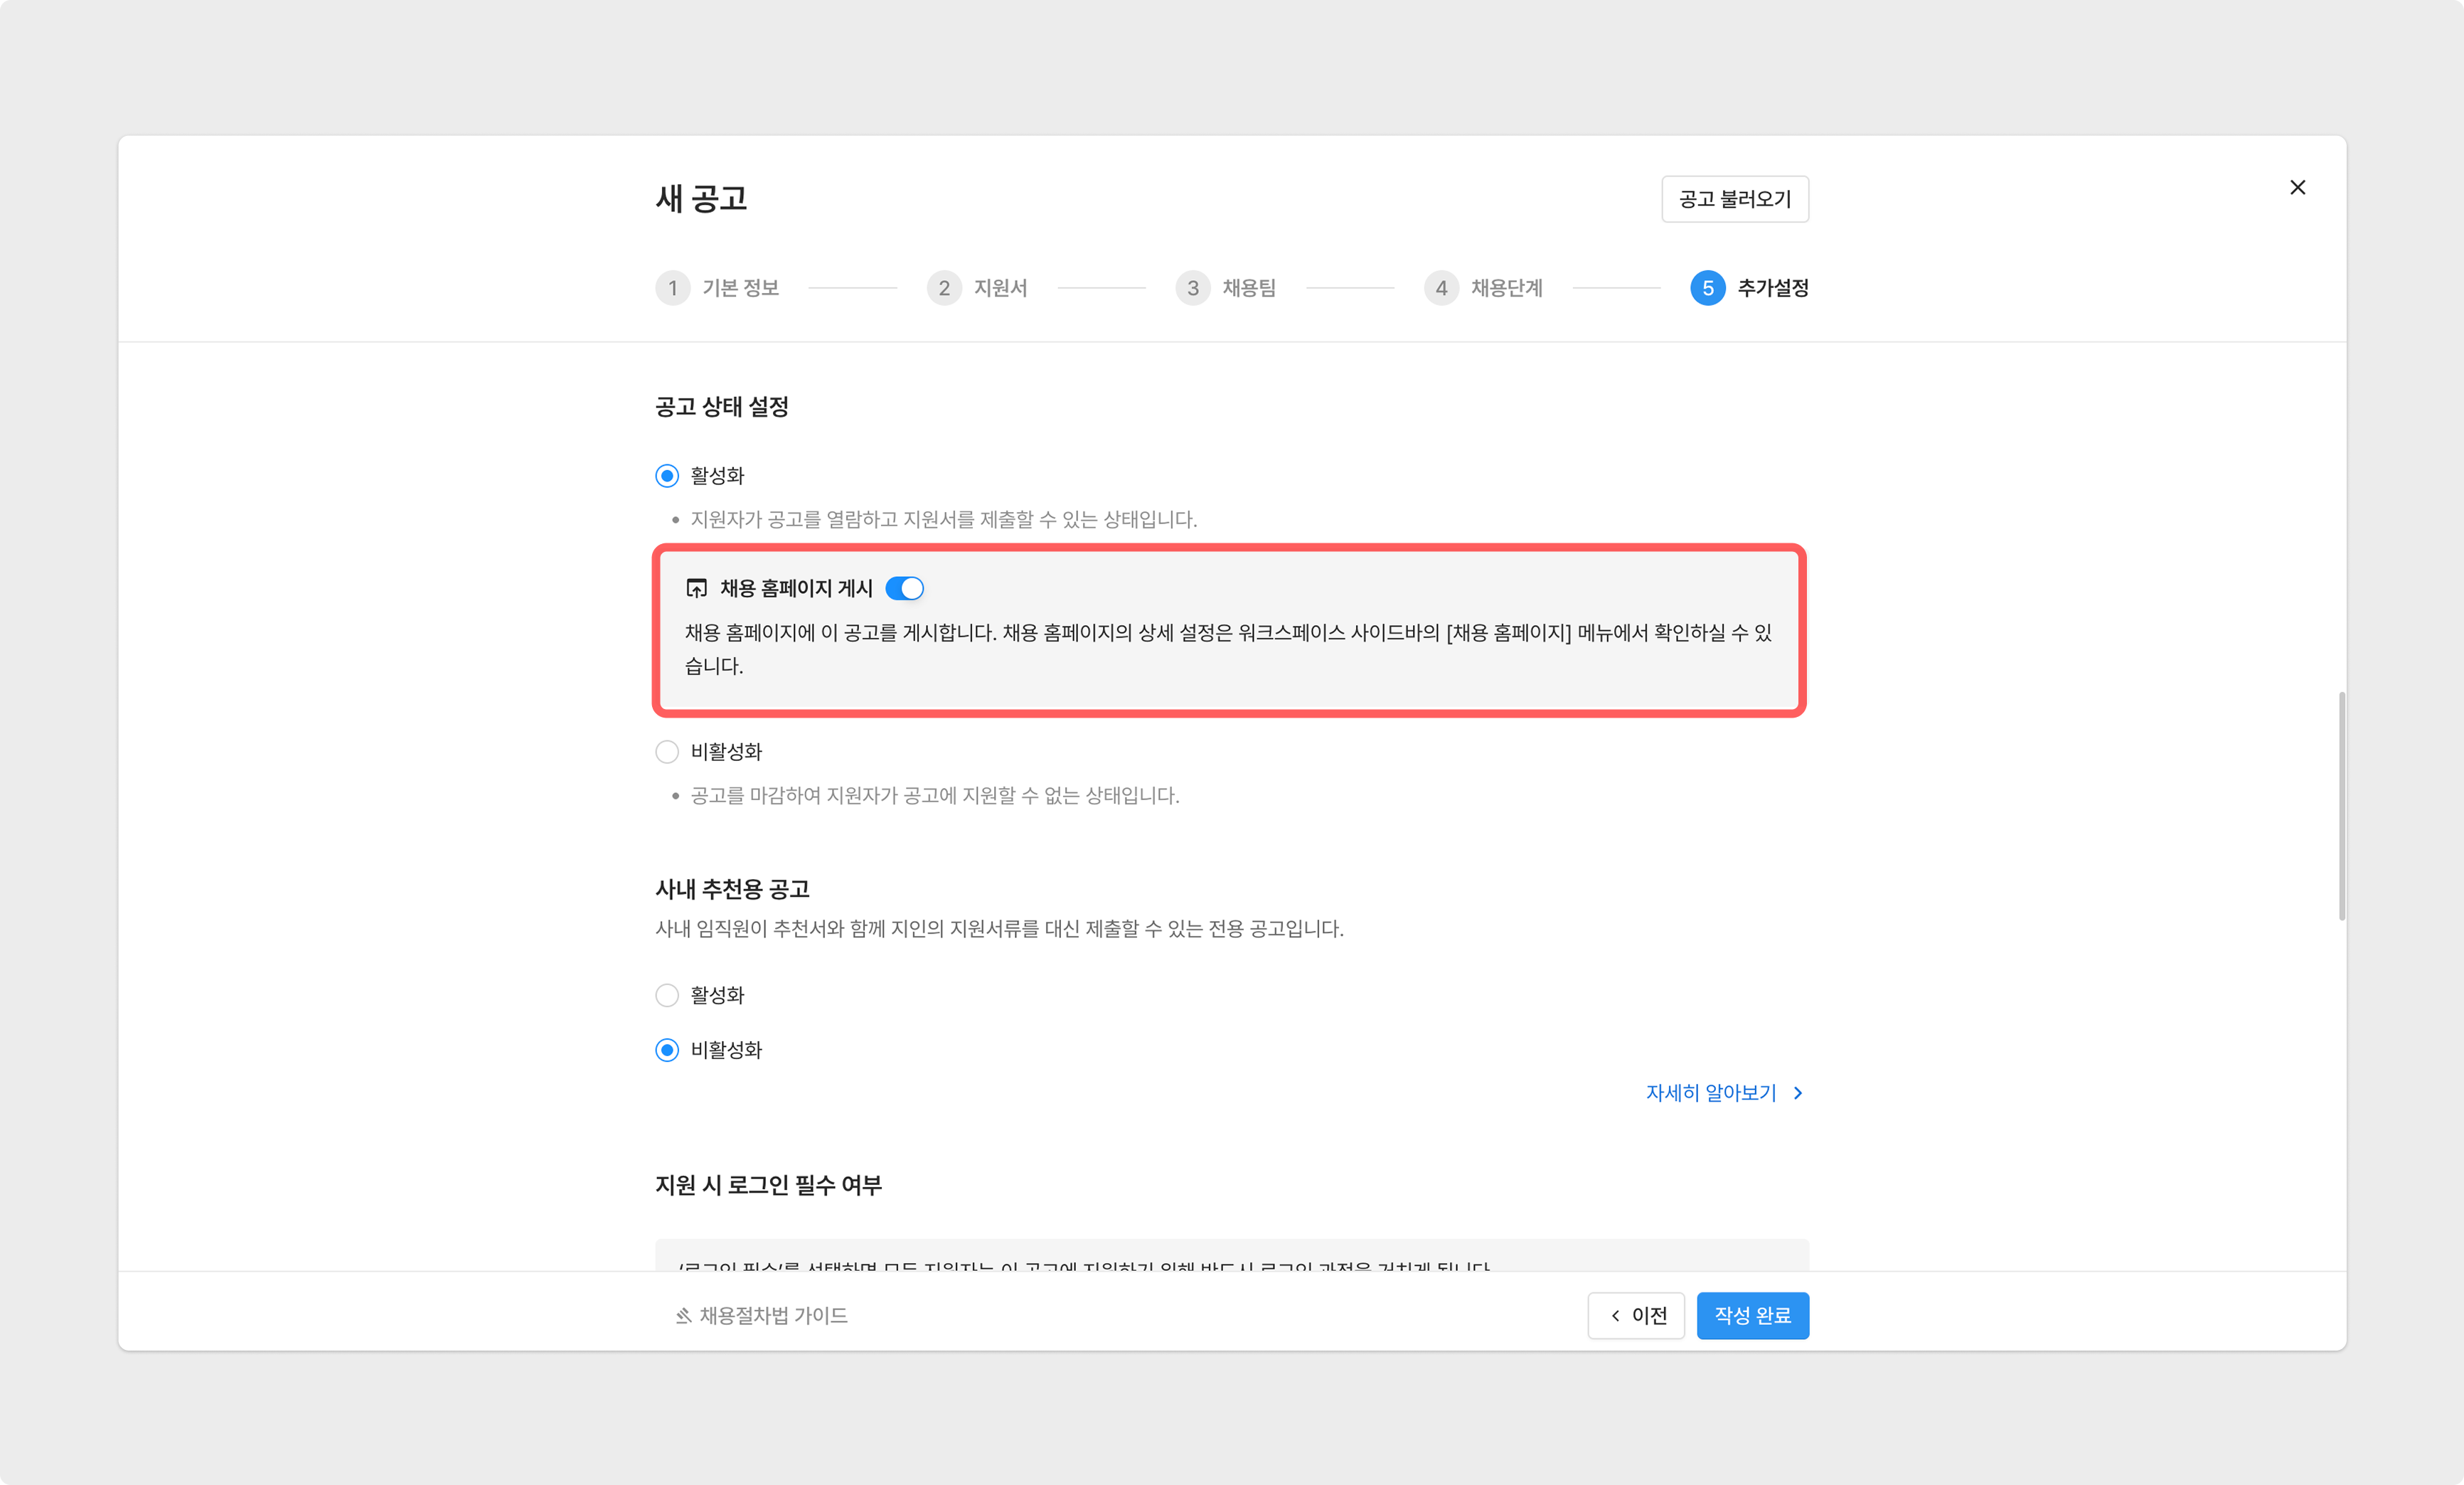2464x1485 pixels.
Task: Go to the 채용단계 step label
Action: 1506,288
